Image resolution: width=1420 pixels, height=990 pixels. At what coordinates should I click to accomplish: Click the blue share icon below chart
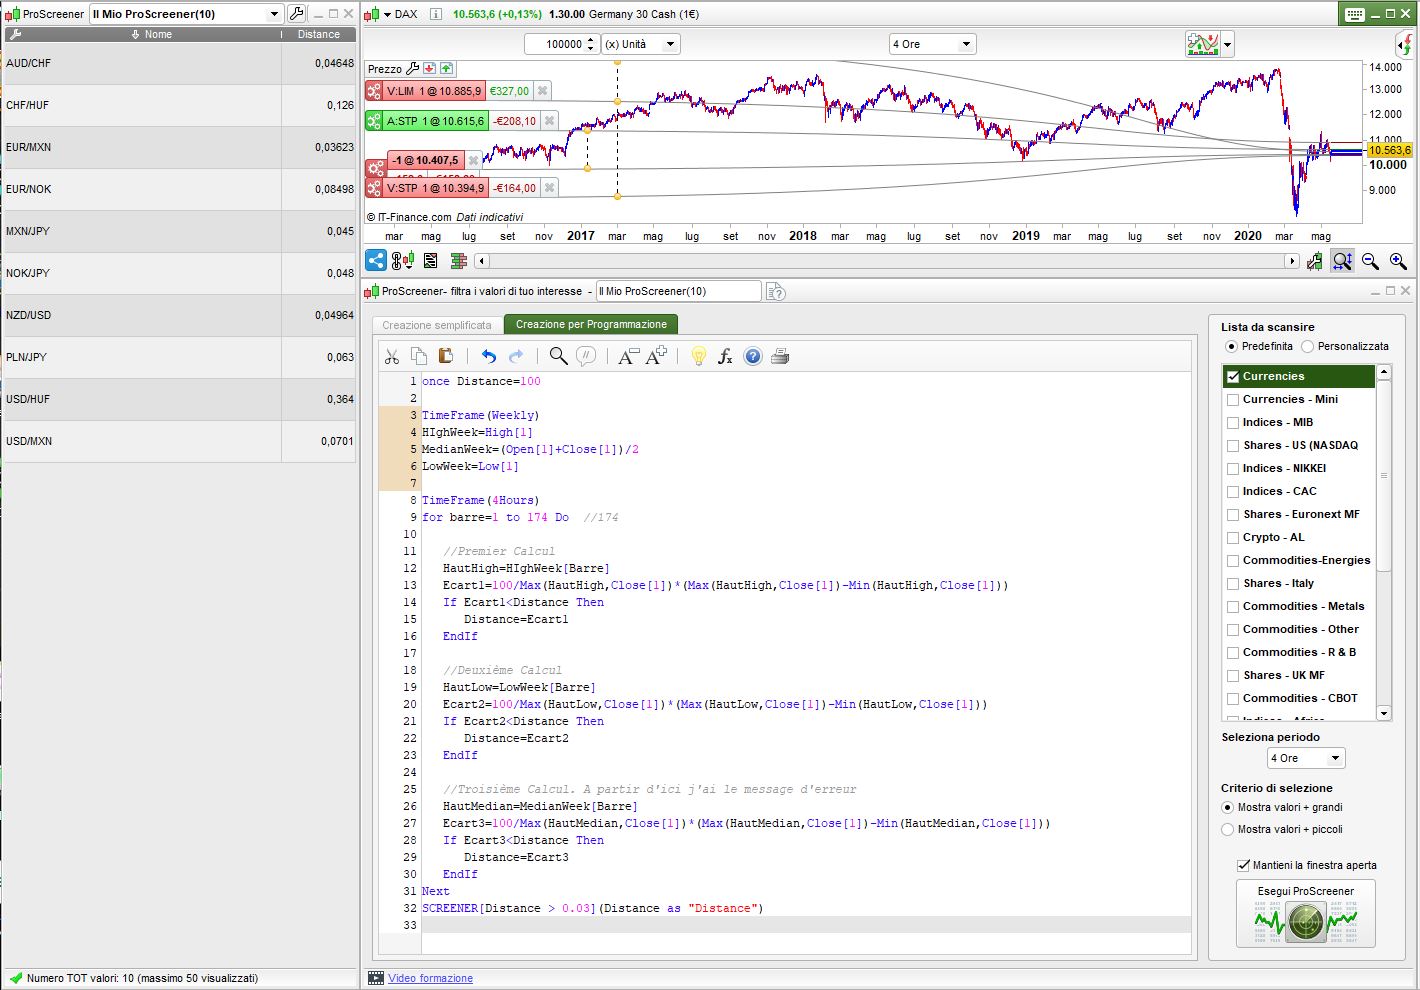pos(376,261)
